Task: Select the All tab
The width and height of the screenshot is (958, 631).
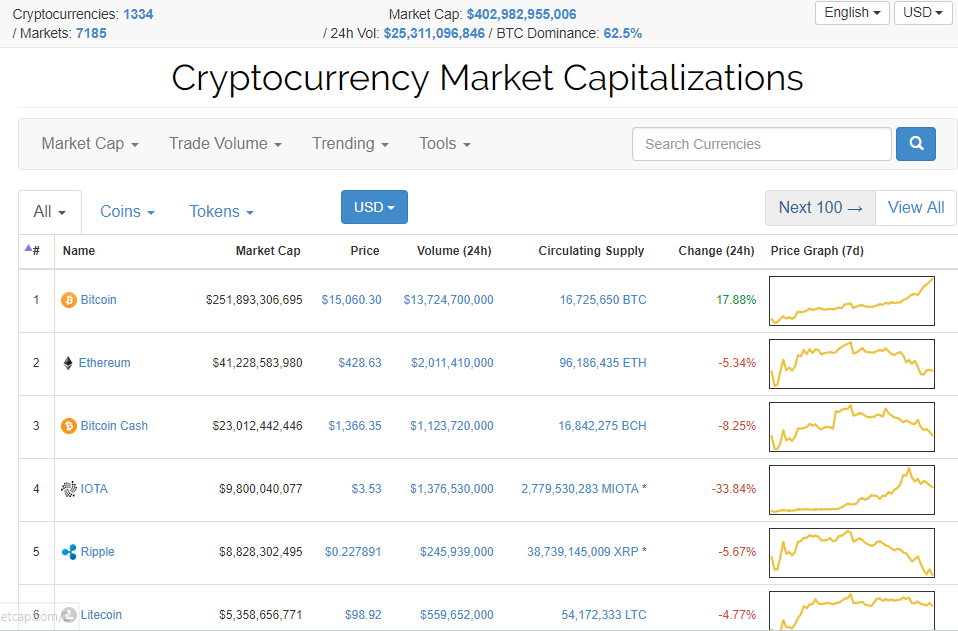Action: (49, 212)
